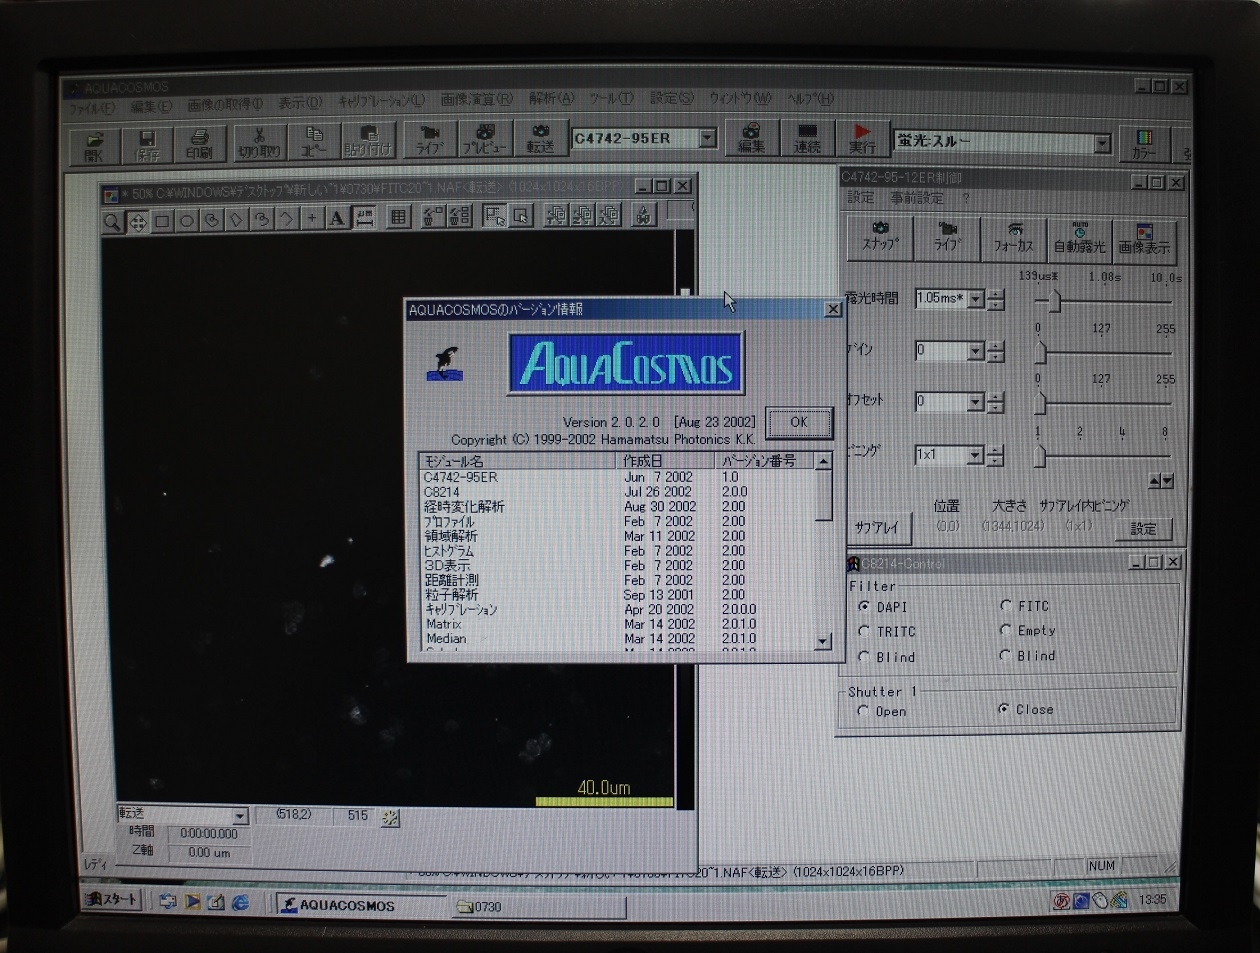Open the オフセット (offset) value dropdown

975,402
